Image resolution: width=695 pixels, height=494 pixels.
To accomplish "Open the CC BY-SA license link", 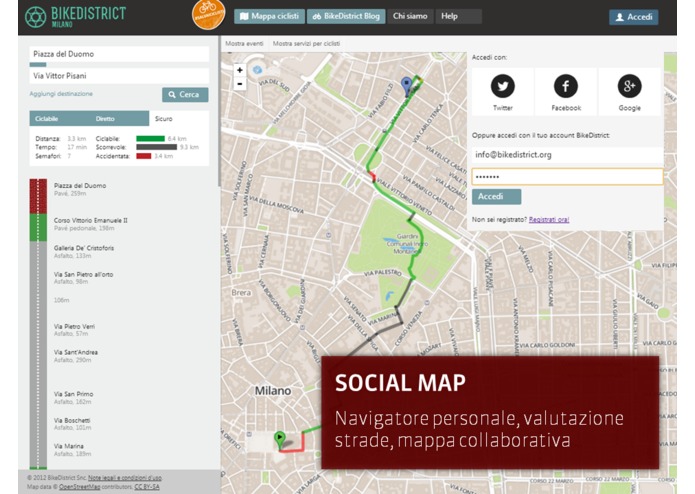I will tap(147, 486).
